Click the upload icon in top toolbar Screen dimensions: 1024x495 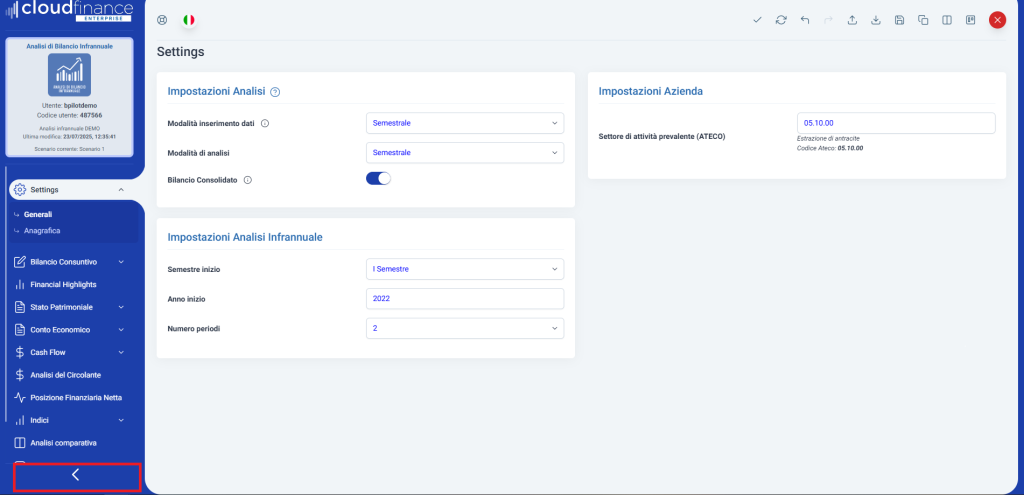tap(852, 20)
